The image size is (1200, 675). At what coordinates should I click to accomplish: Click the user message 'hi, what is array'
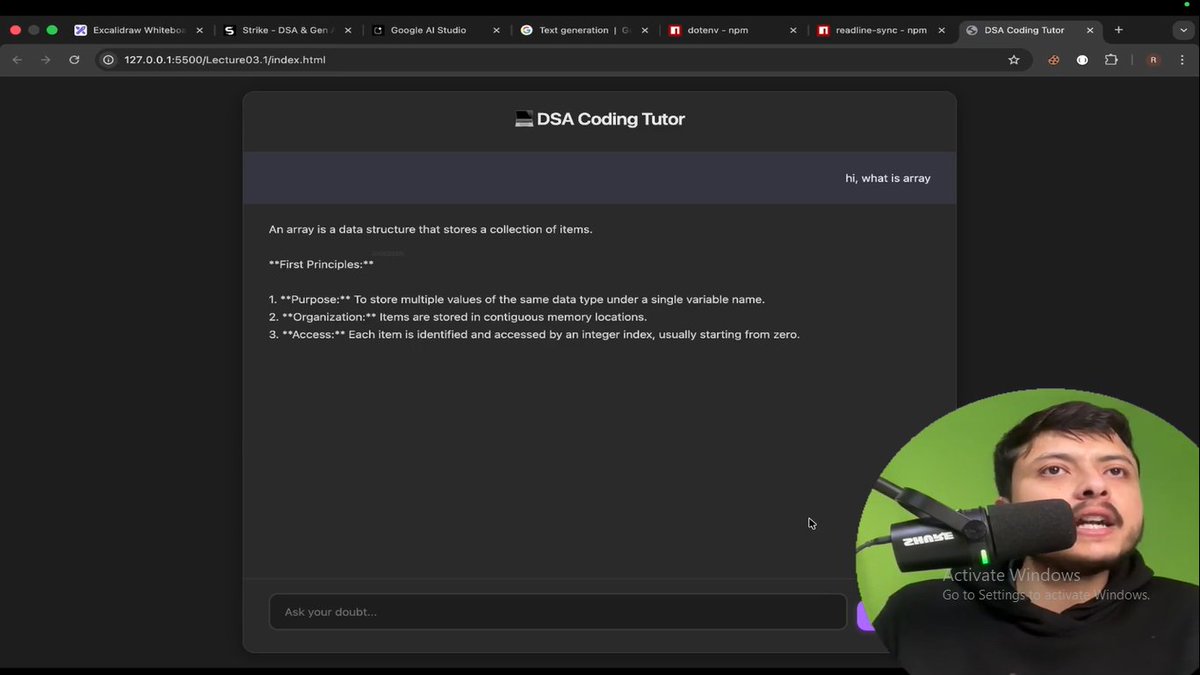click(888, 178)
